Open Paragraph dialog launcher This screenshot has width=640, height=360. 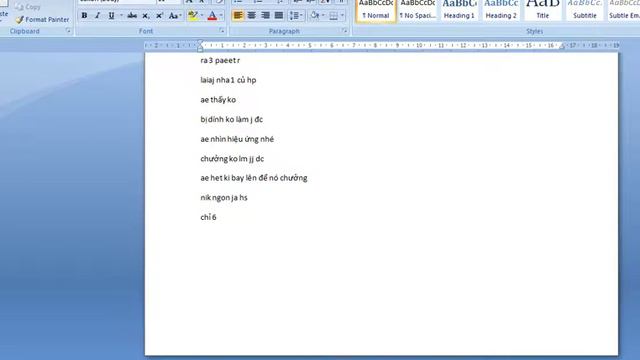[345, 31]
